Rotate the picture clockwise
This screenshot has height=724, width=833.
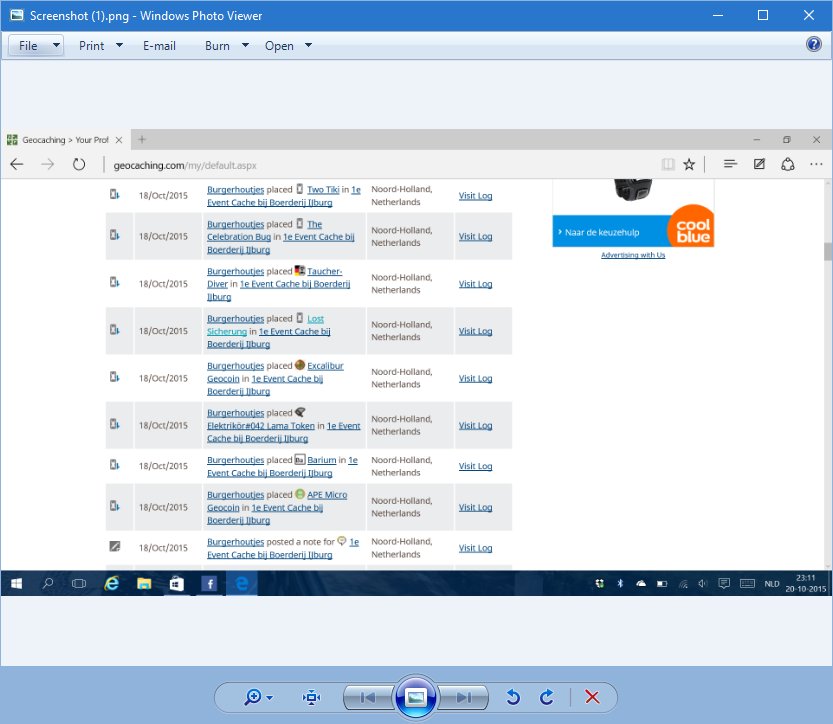pos(547,697)
